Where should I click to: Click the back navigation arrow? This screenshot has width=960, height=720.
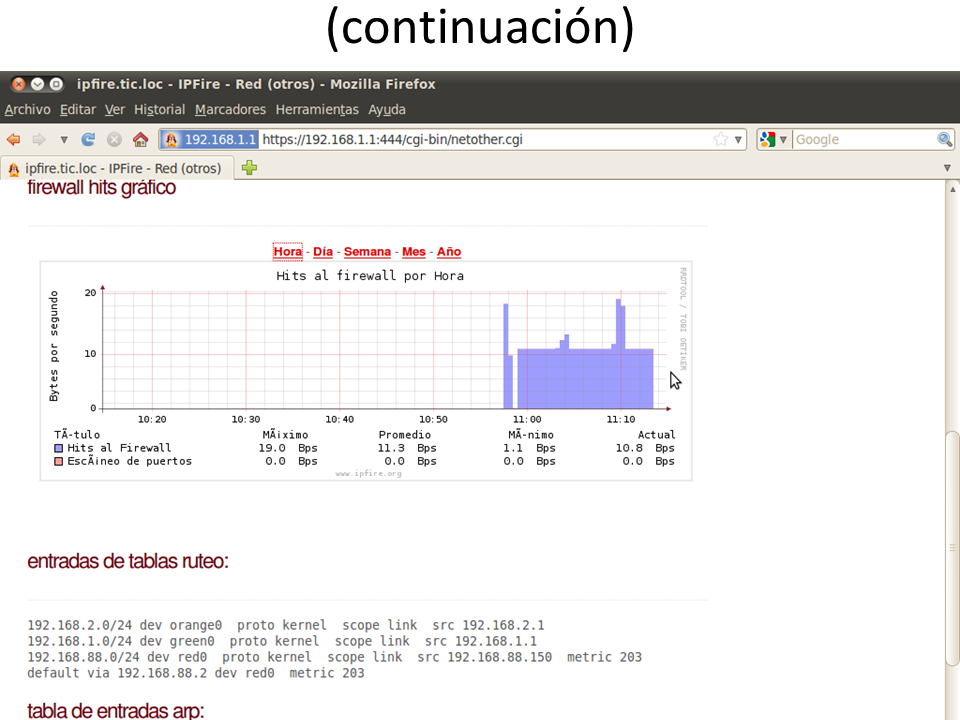pyautogui.click(x=14, y=140)
